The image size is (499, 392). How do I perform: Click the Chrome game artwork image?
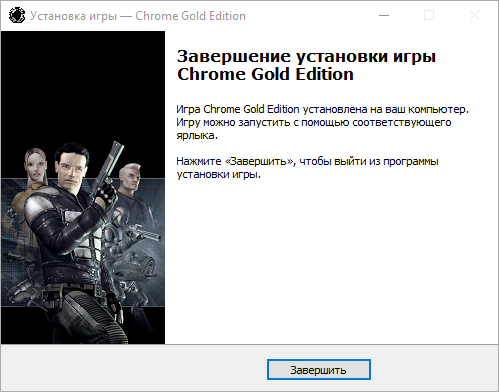83,187
